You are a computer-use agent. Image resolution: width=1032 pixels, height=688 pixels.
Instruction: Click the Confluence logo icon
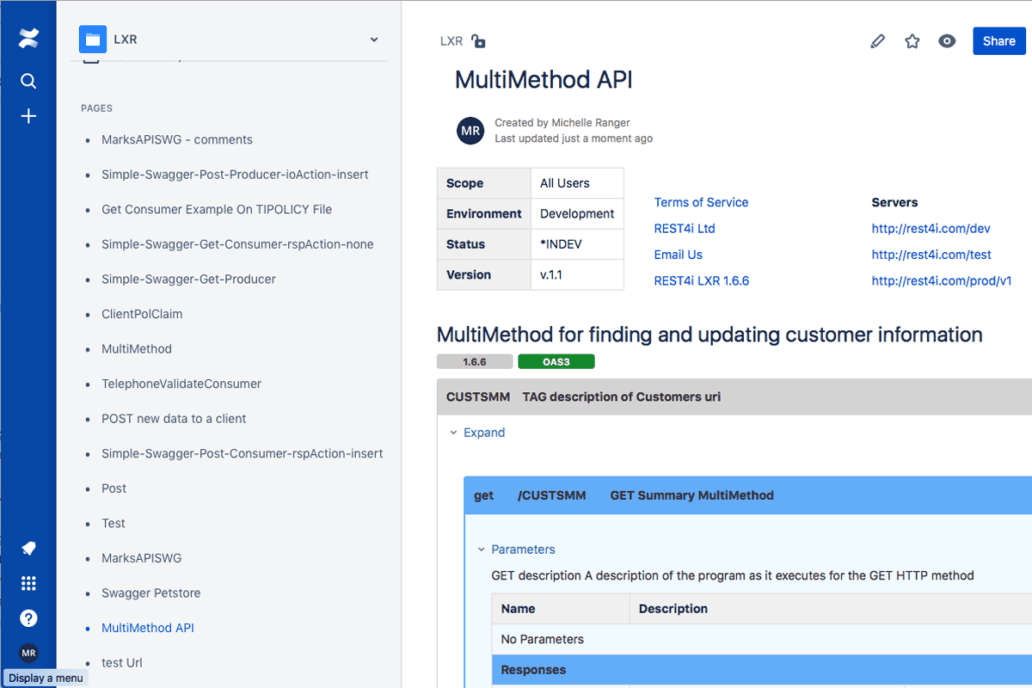tap(28, 40)
